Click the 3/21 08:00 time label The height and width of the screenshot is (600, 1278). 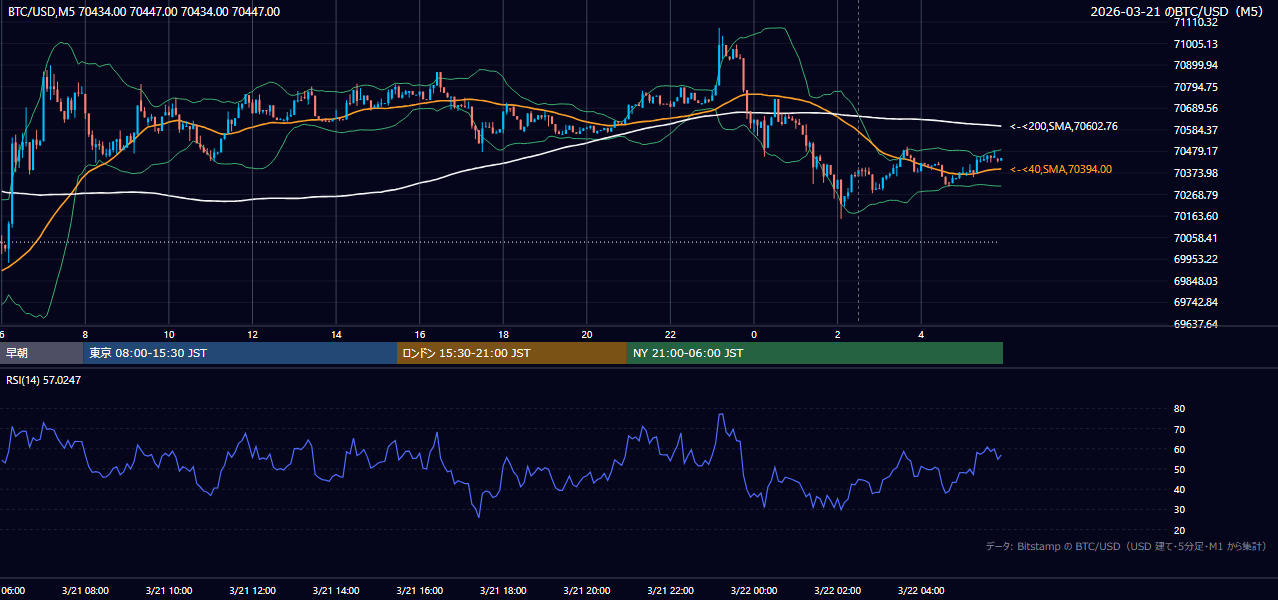[84, 591]
